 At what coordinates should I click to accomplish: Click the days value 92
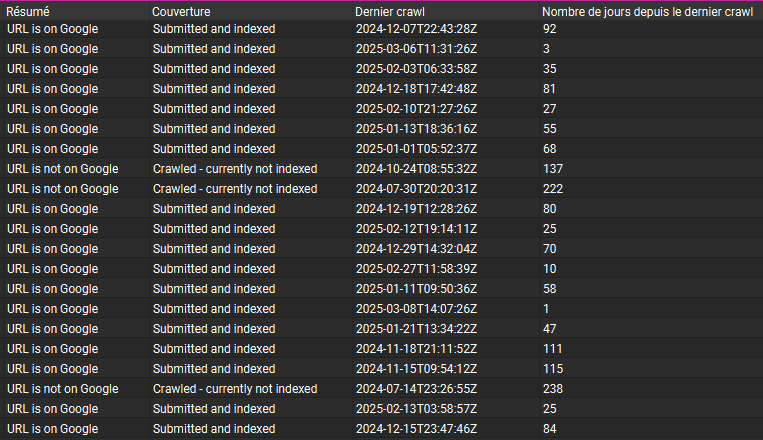550,29
